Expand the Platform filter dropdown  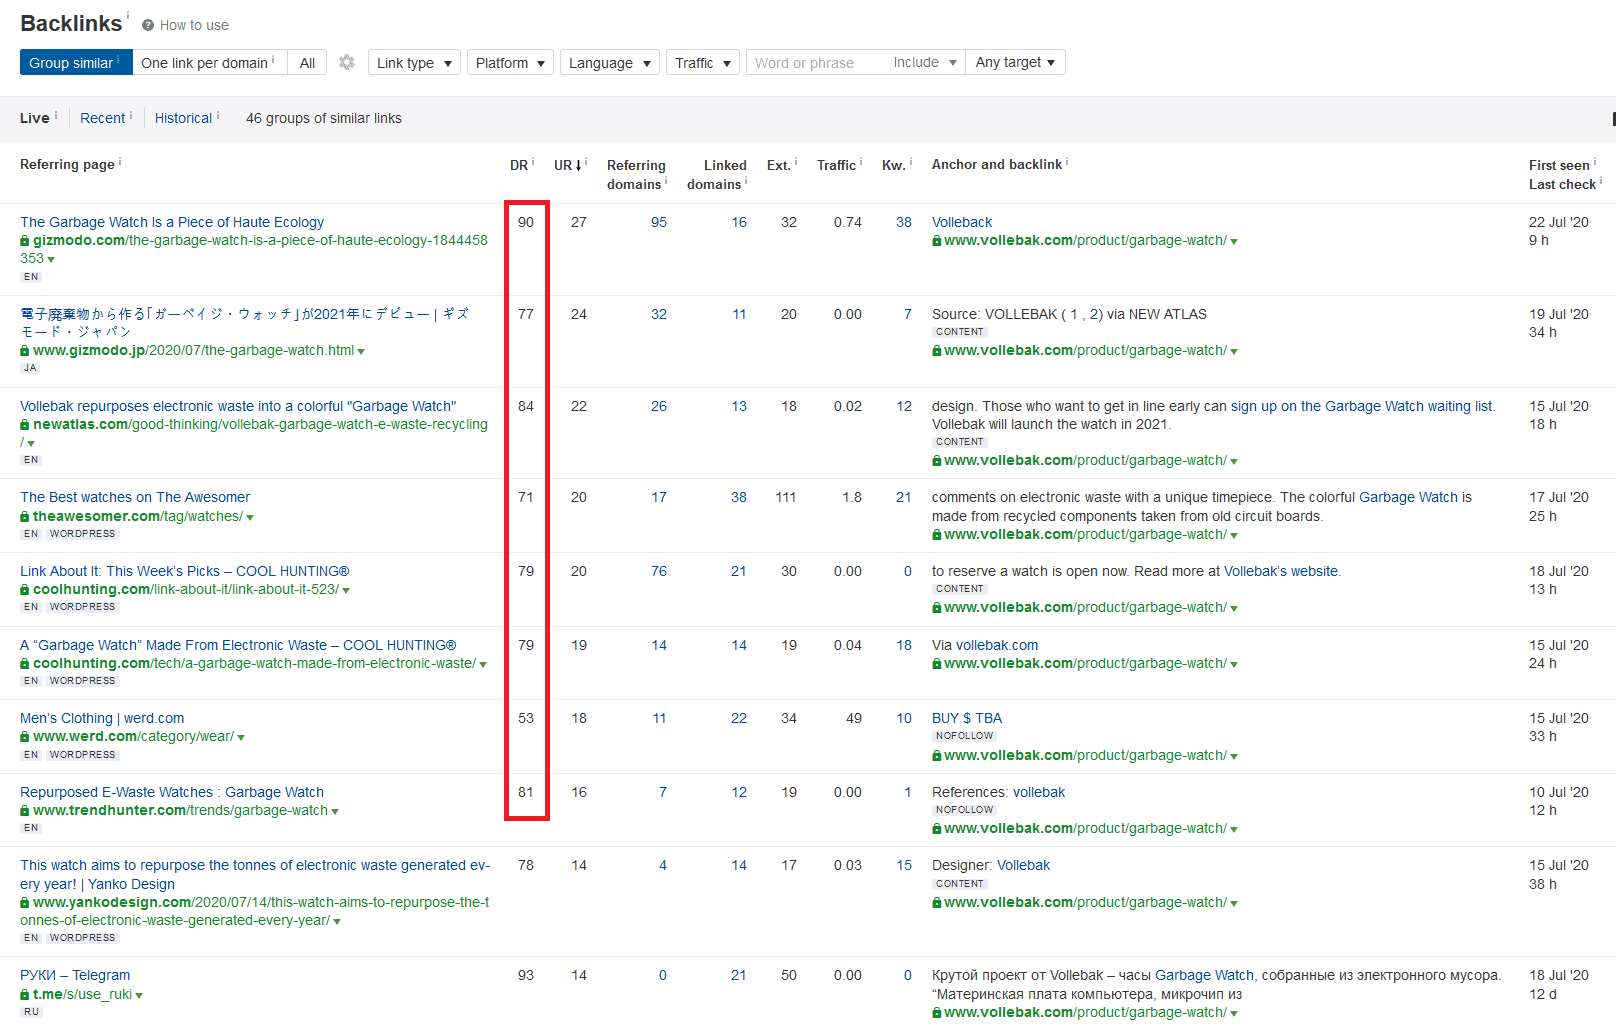point(510,62)
